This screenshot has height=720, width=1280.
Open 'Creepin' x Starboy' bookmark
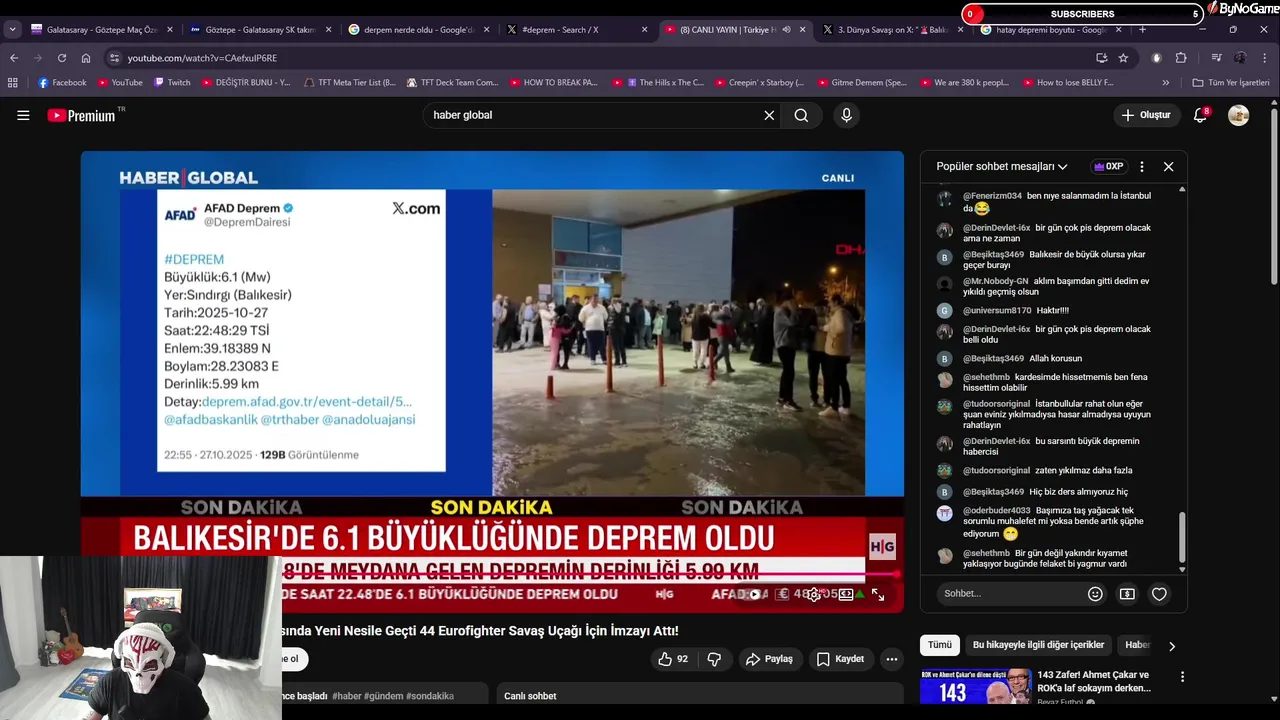tap(759, 83)
